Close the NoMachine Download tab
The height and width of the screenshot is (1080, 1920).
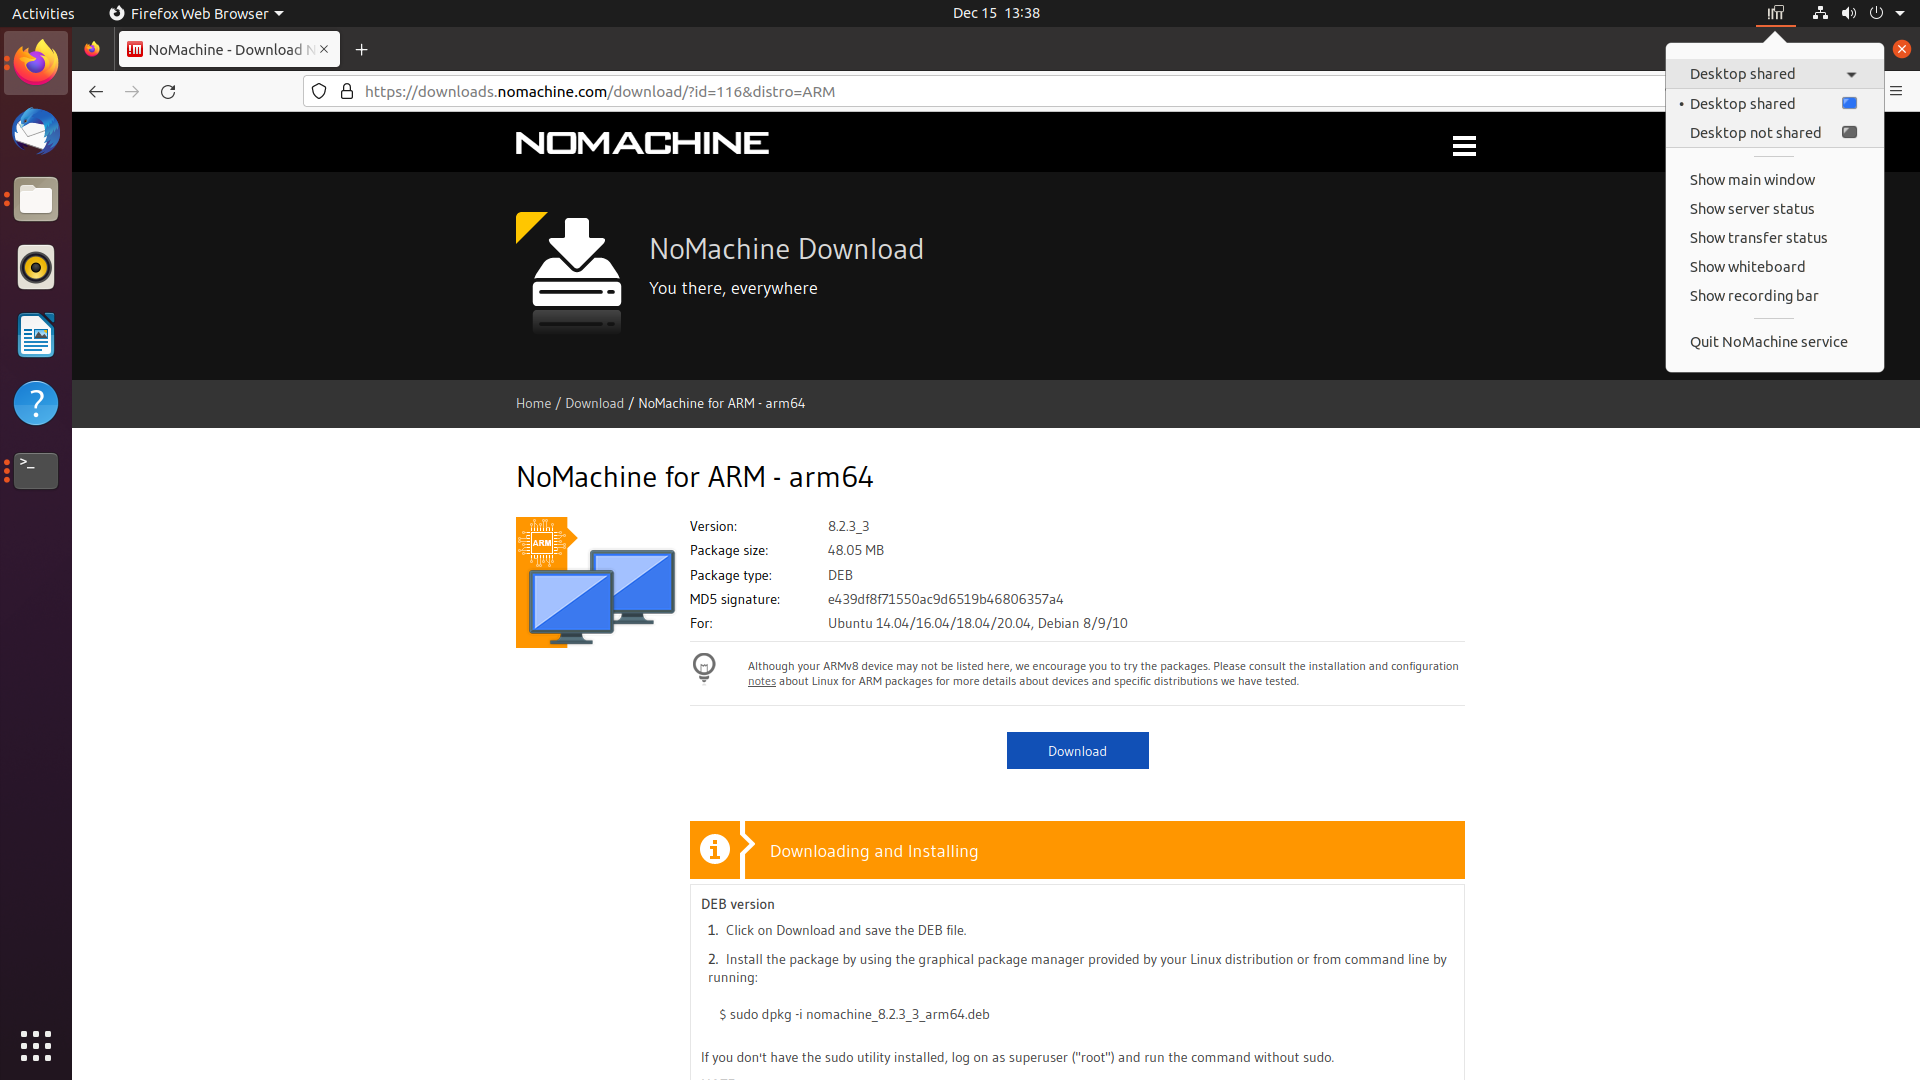324,49
